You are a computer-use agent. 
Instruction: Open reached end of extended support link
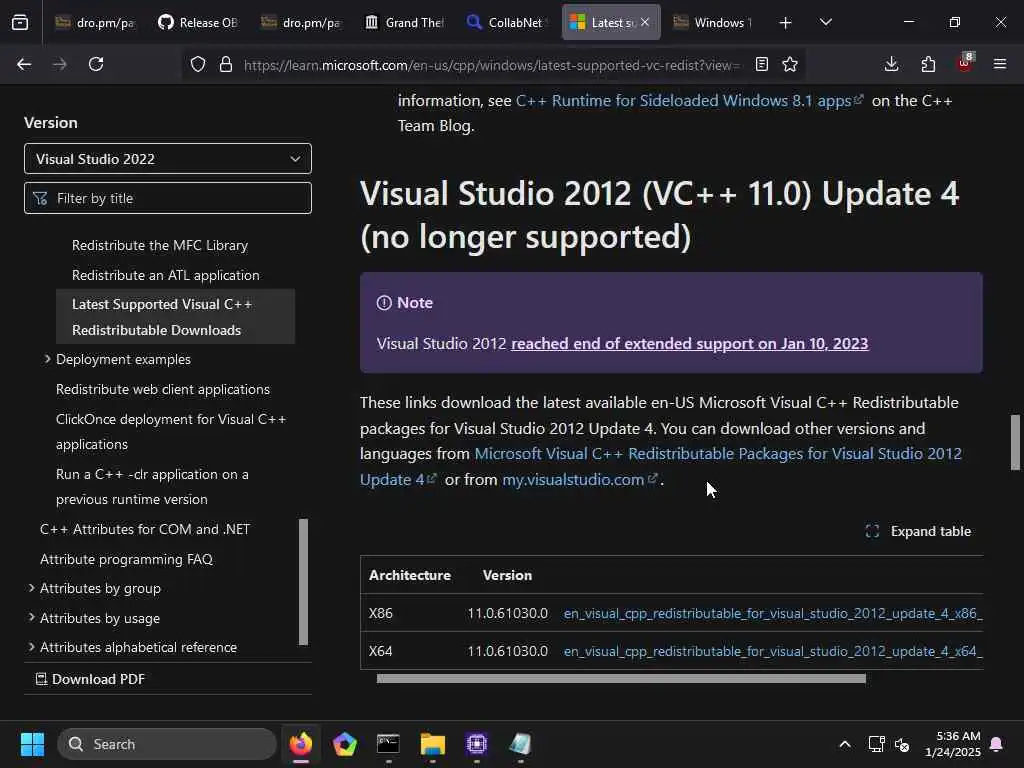[x=690, y=344]
